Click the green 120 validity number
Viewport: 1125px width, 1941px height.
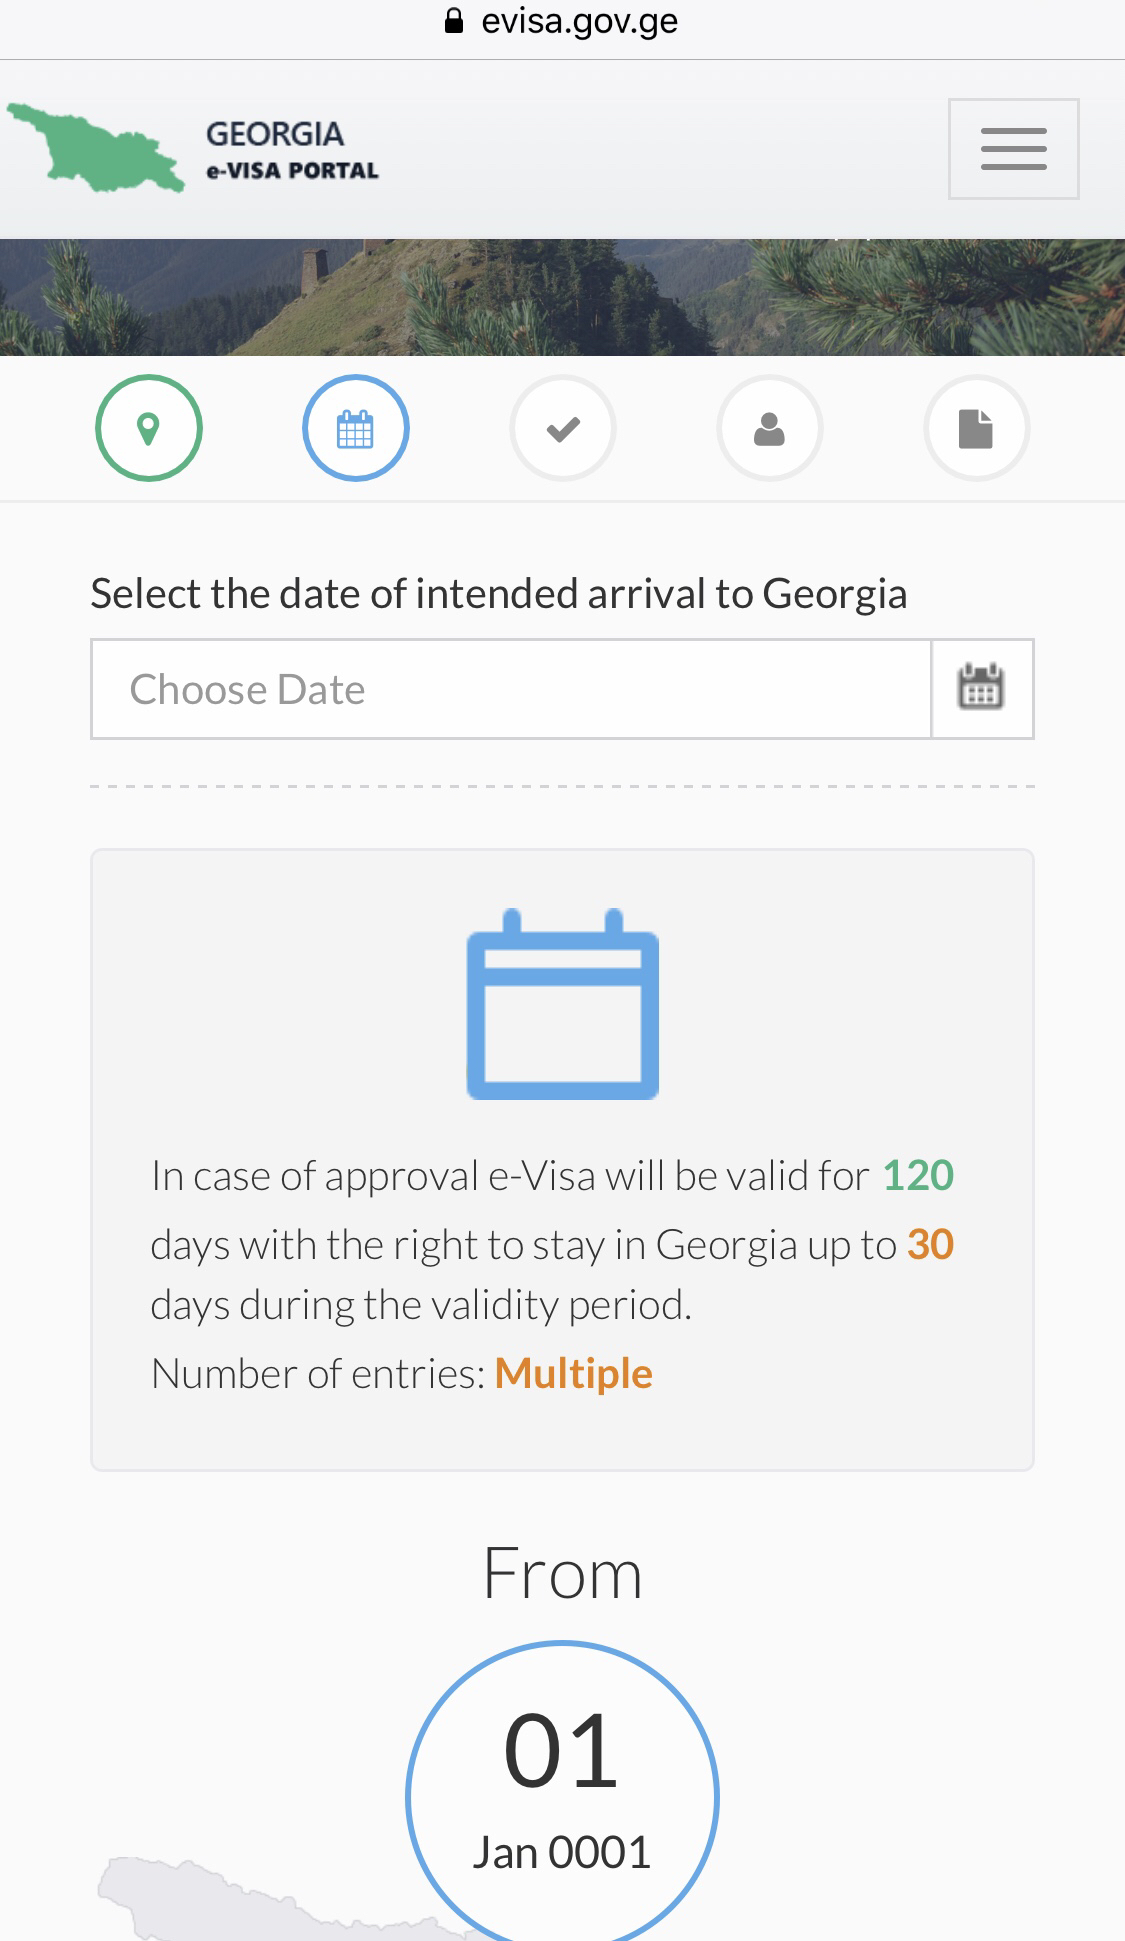[917, 1175]
